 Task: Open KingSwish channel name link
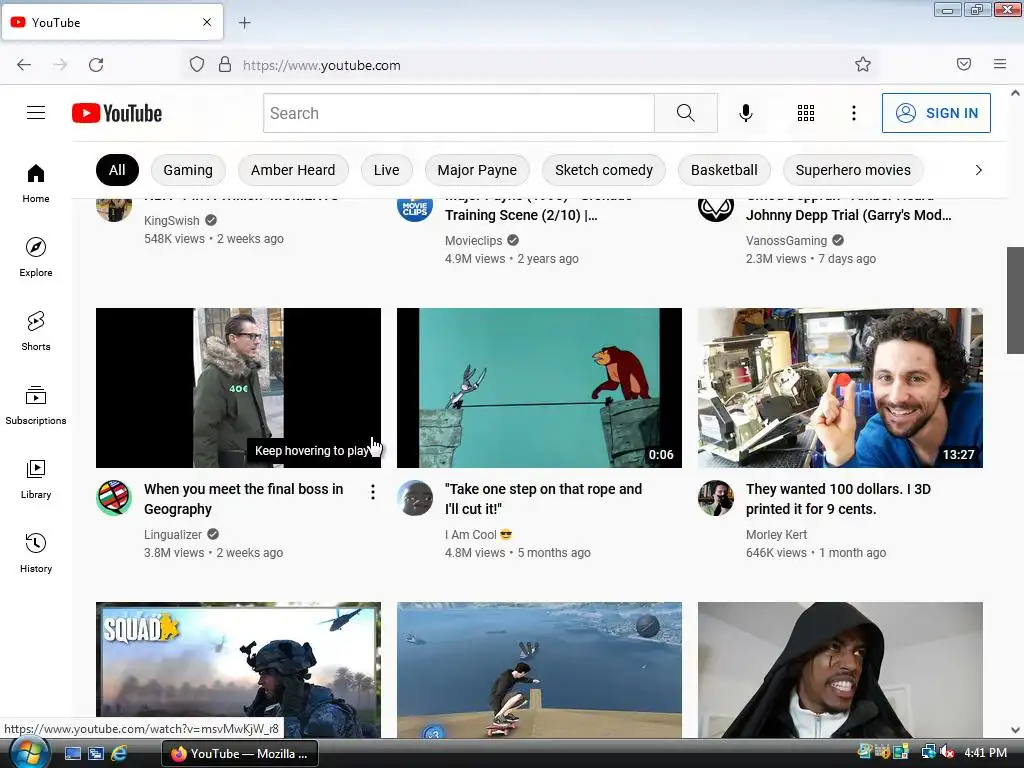[x=172, y=220]
